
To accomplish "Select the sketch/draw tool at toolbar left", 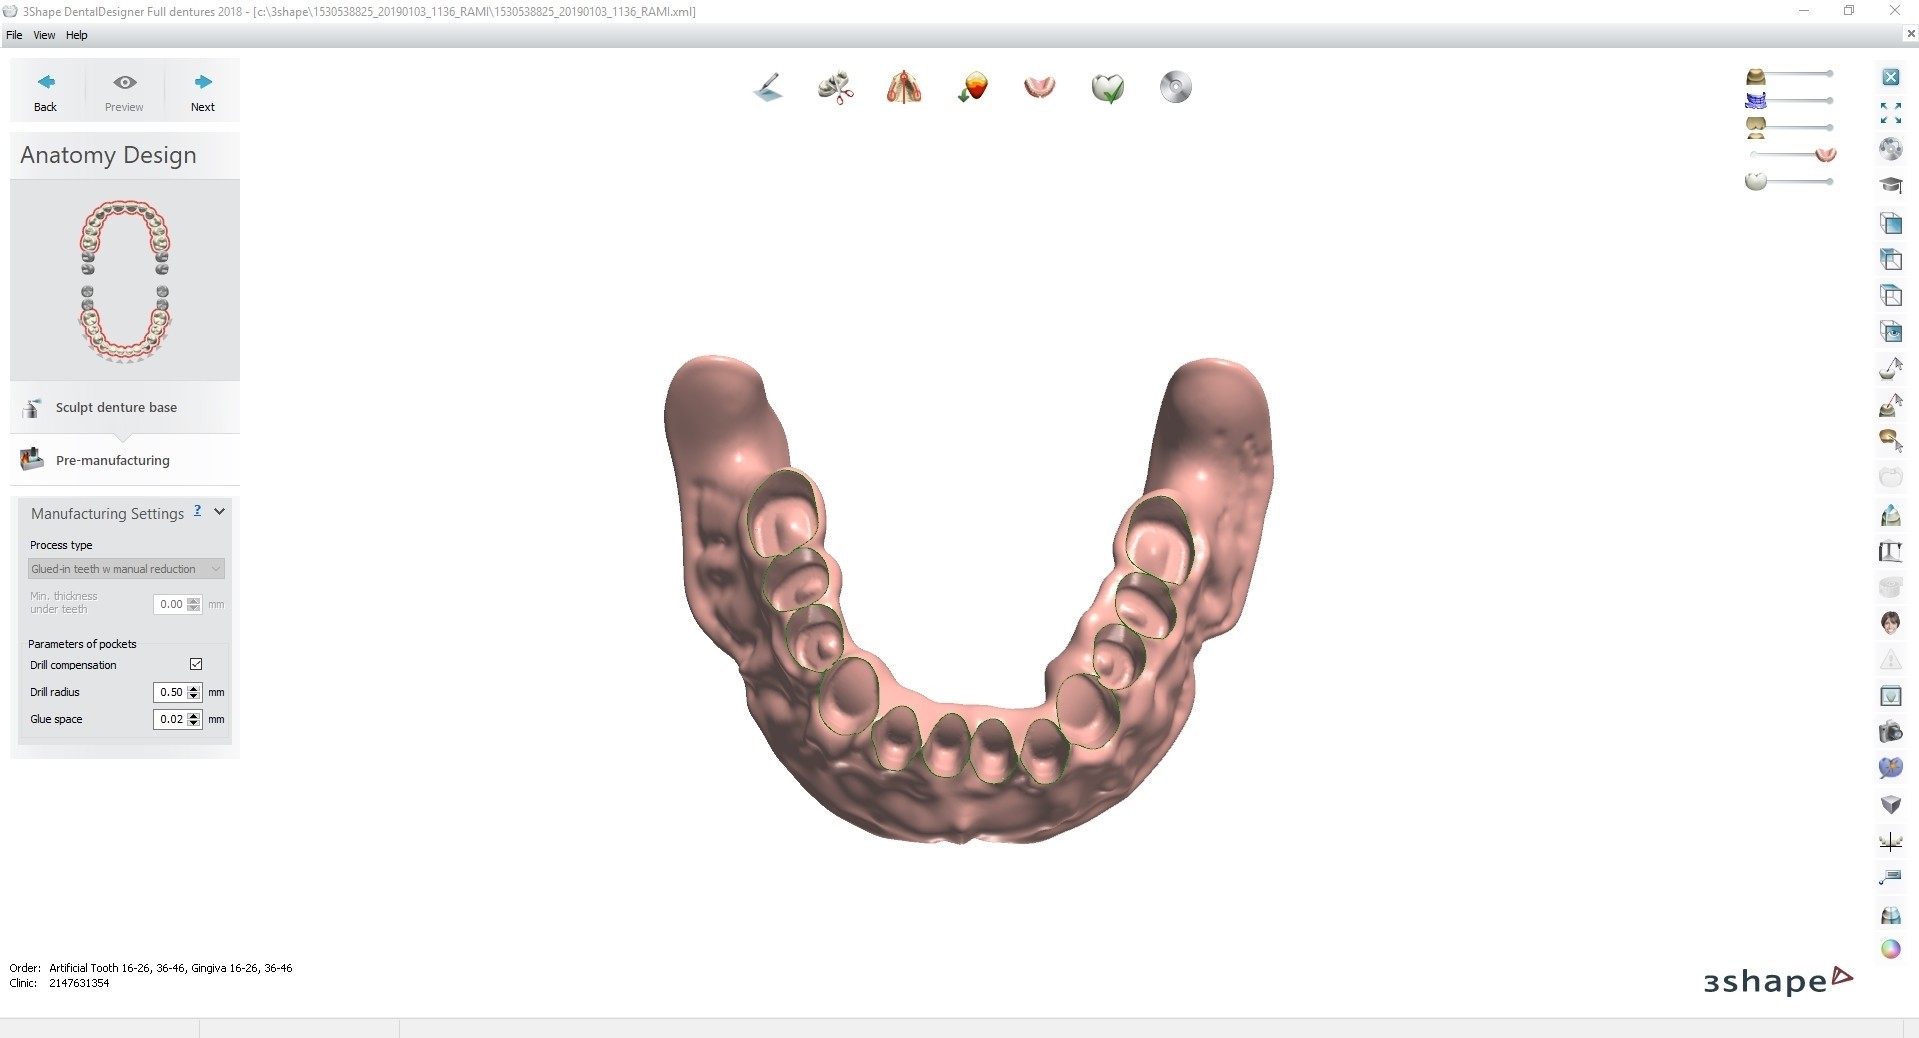I will coord(768,87).
